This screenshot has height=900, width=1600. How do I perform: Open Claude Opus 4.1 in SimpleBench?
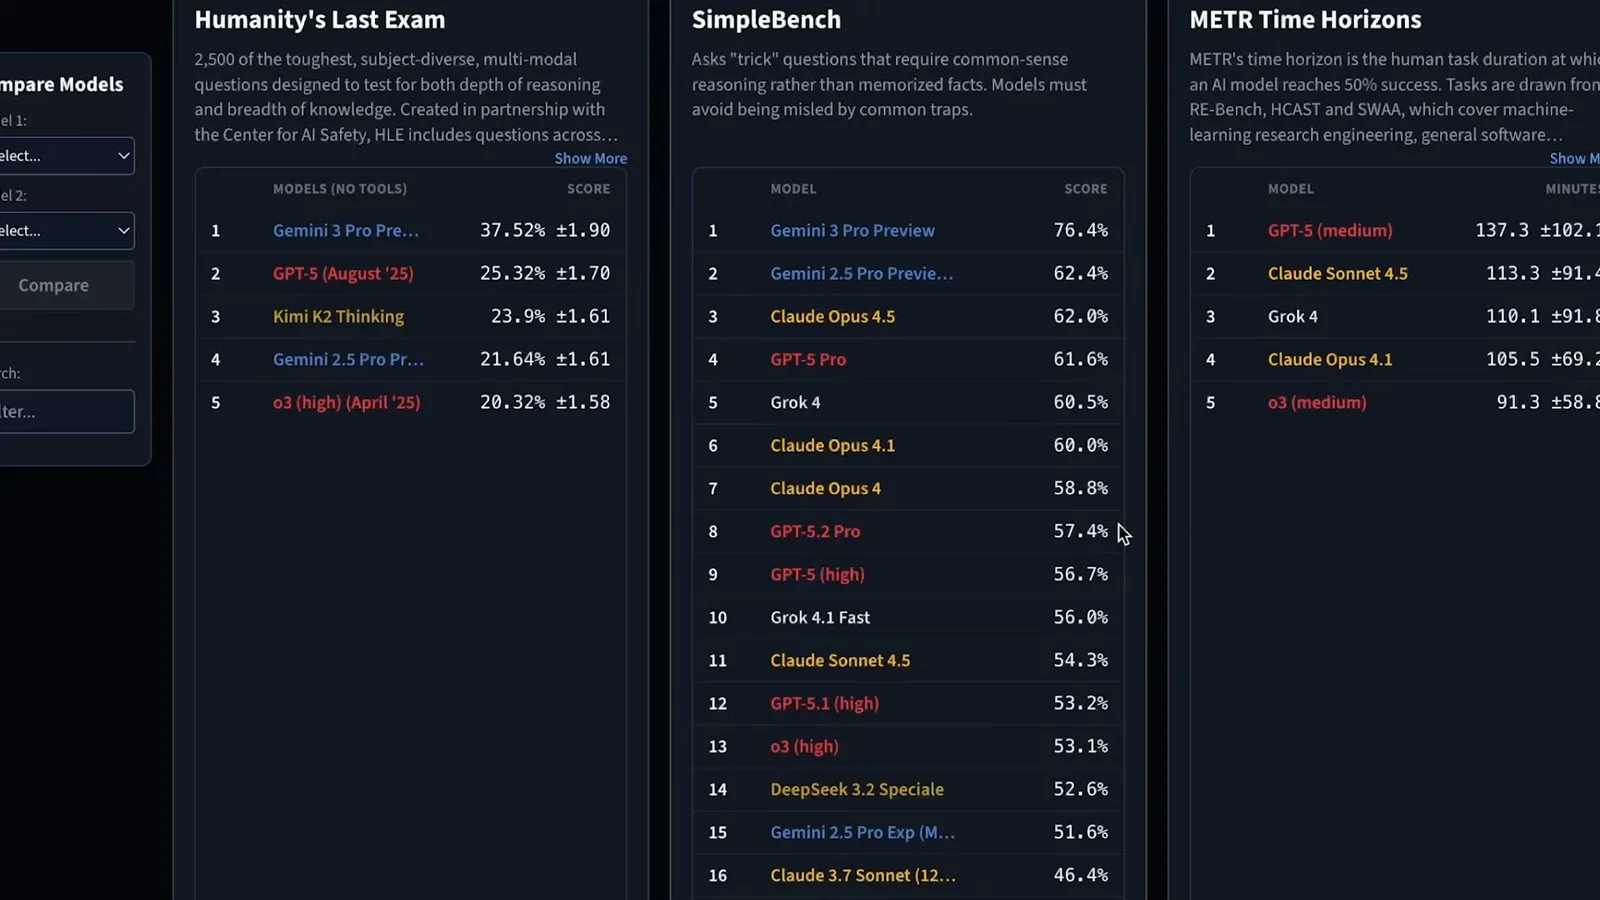(832, 445)
